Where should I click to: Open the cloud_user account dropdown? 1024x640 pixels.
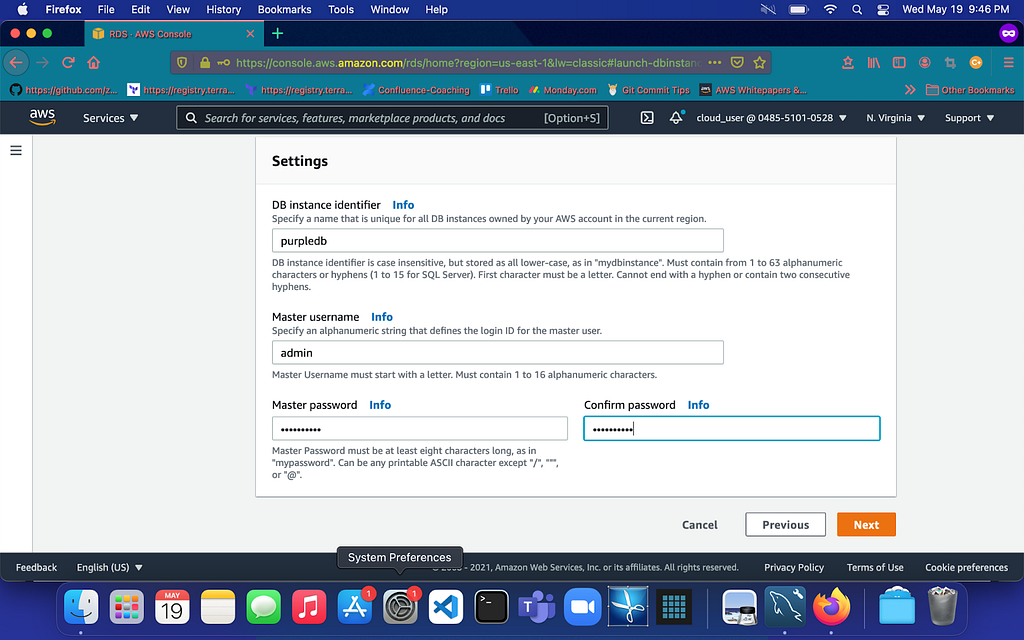click(x=771, y=118)
